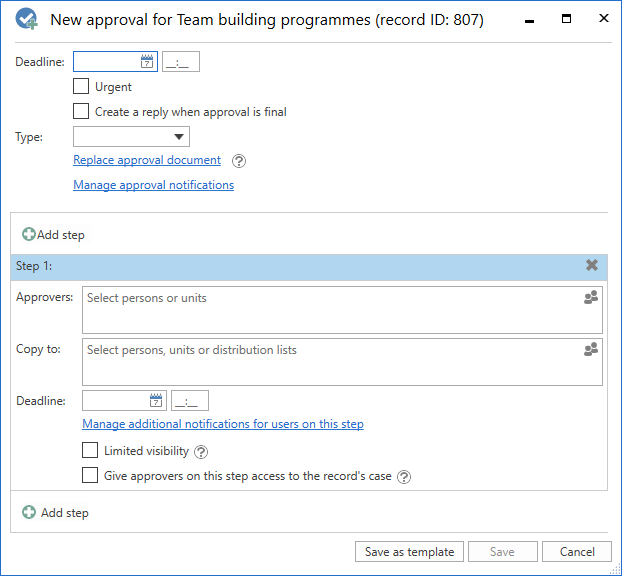Image resolution: width=622 pixels, height=576 pixels.
Task: Check Create a reply when approval is final
Action: tap(81, 112)
